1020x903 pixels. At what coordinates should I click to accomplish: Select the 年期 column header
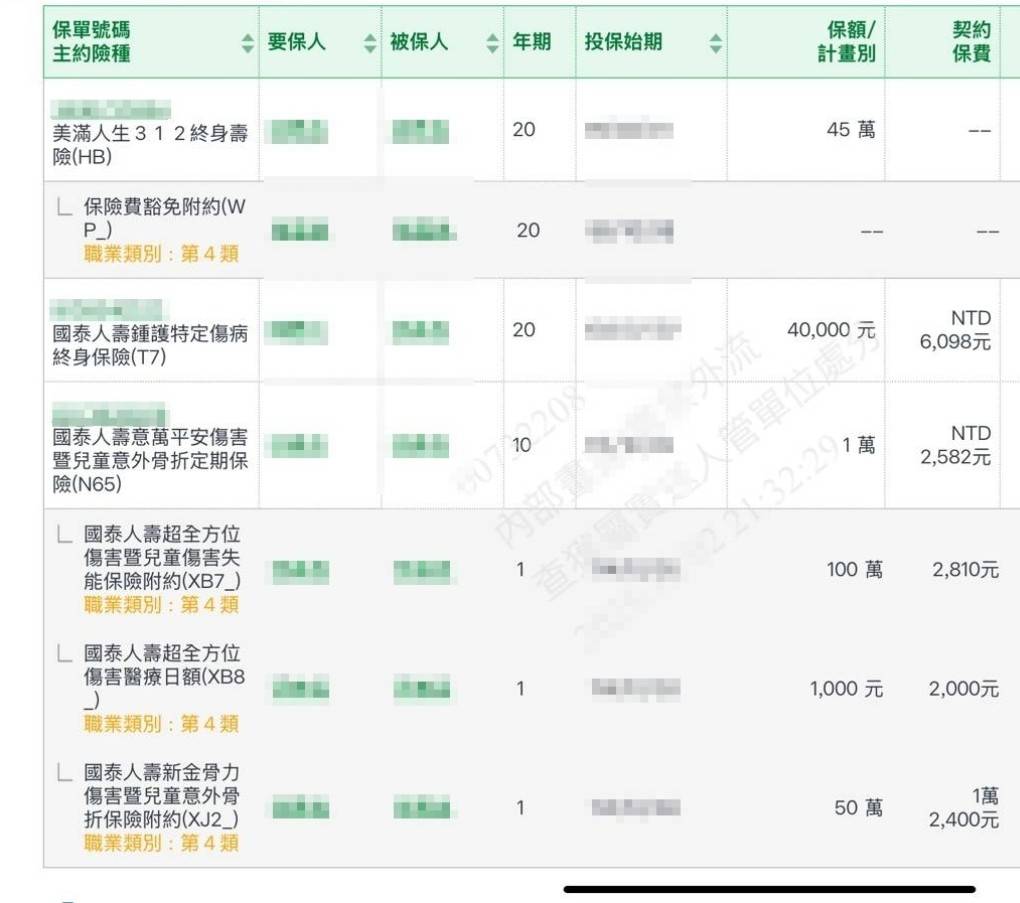pyautogui.click(x=531, y=43)
